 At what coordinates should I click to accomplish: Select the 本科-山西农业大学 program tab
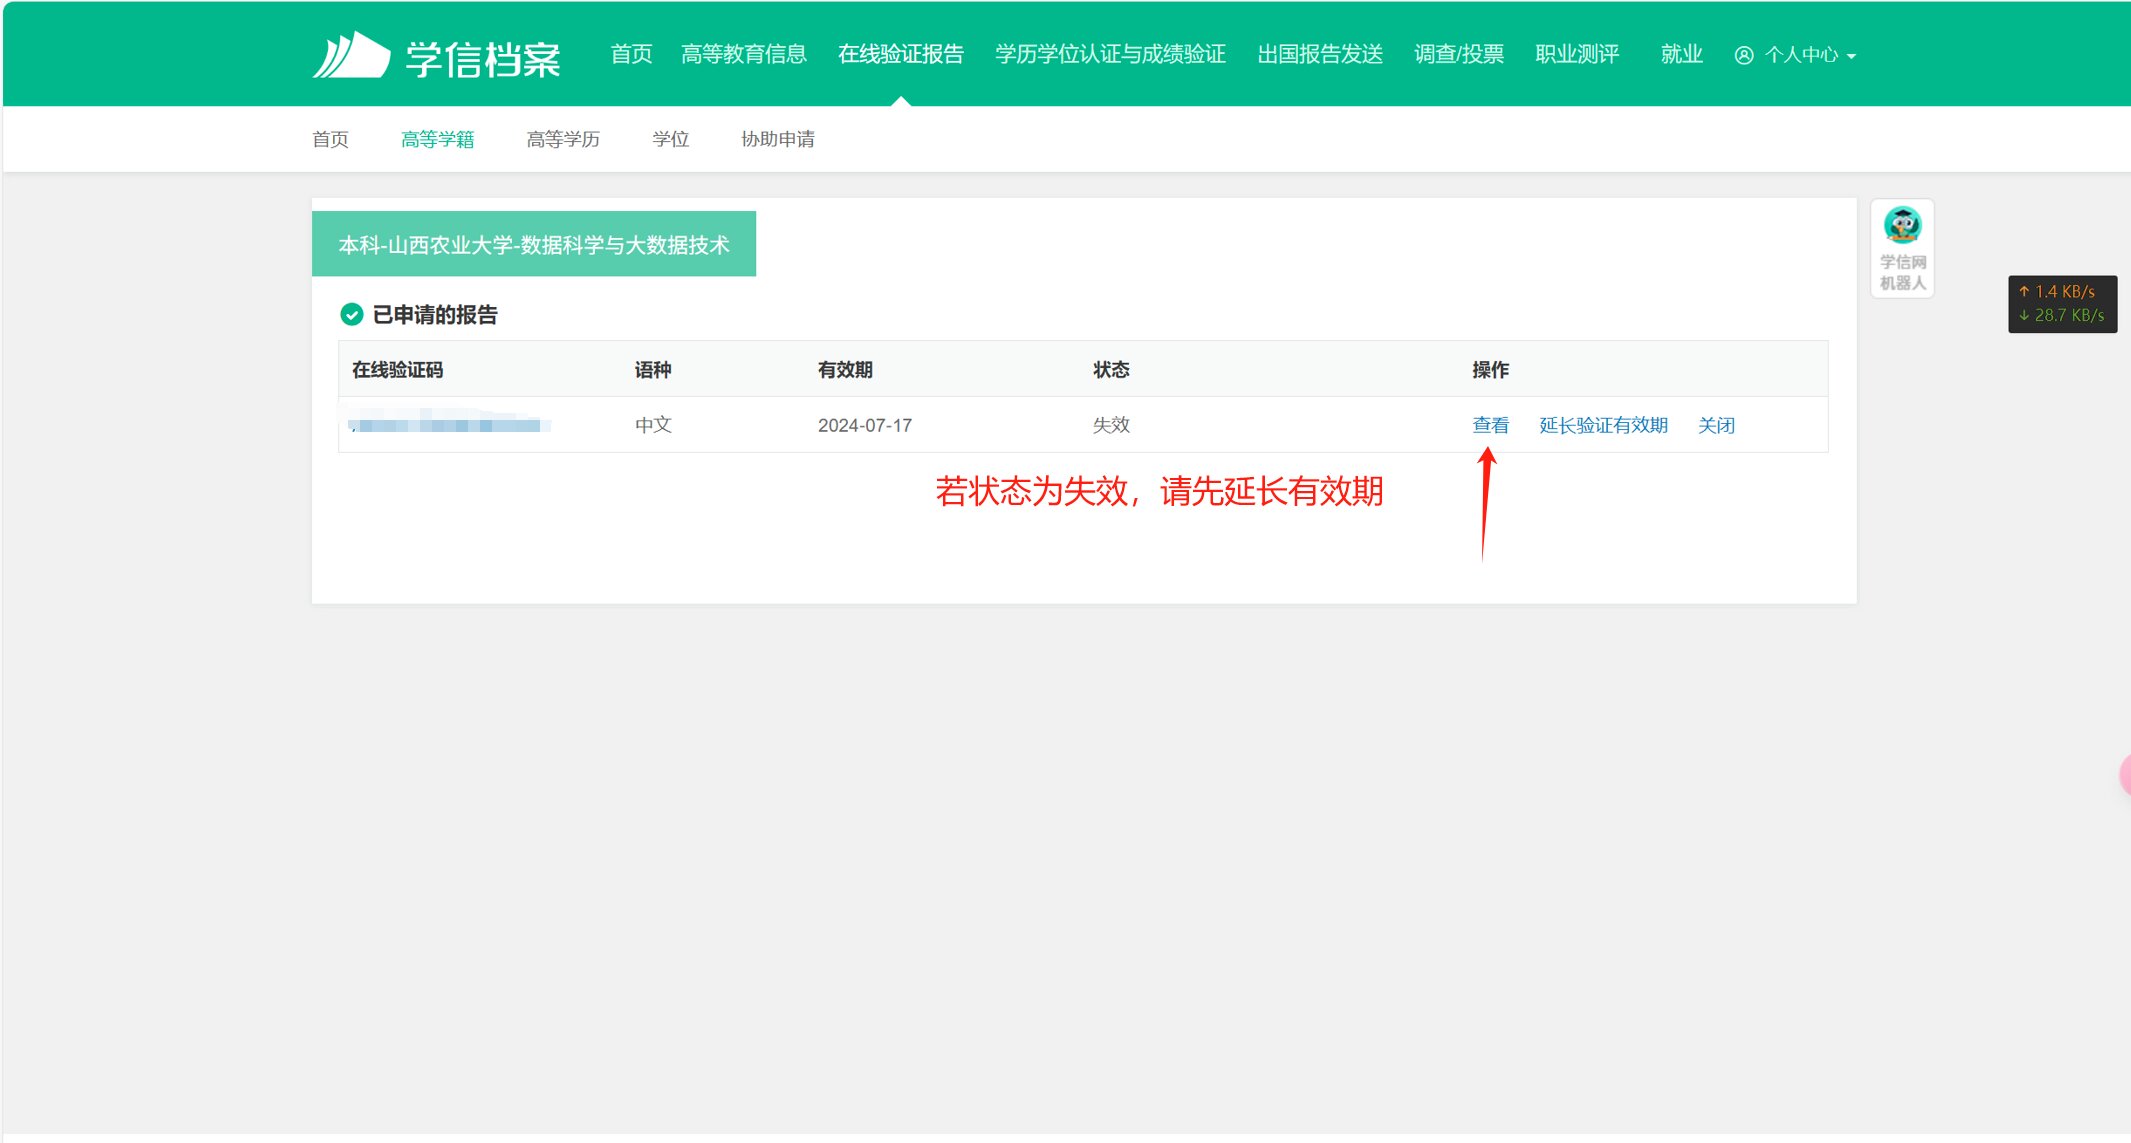pos(533,244)
